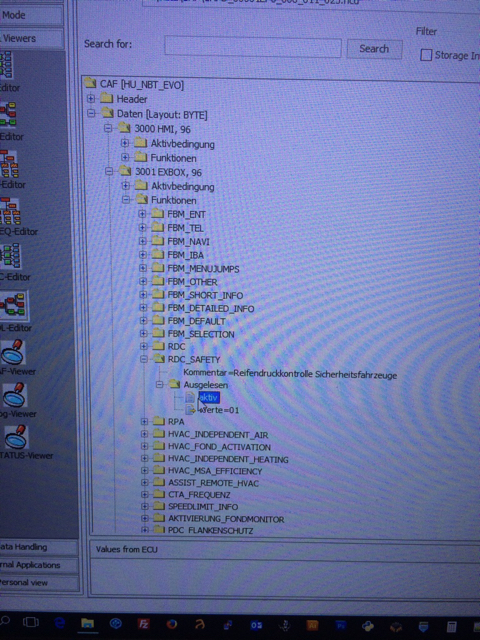Click the Search button
The width and height of the screenshot is (480, 640).
tap(374, 49)
